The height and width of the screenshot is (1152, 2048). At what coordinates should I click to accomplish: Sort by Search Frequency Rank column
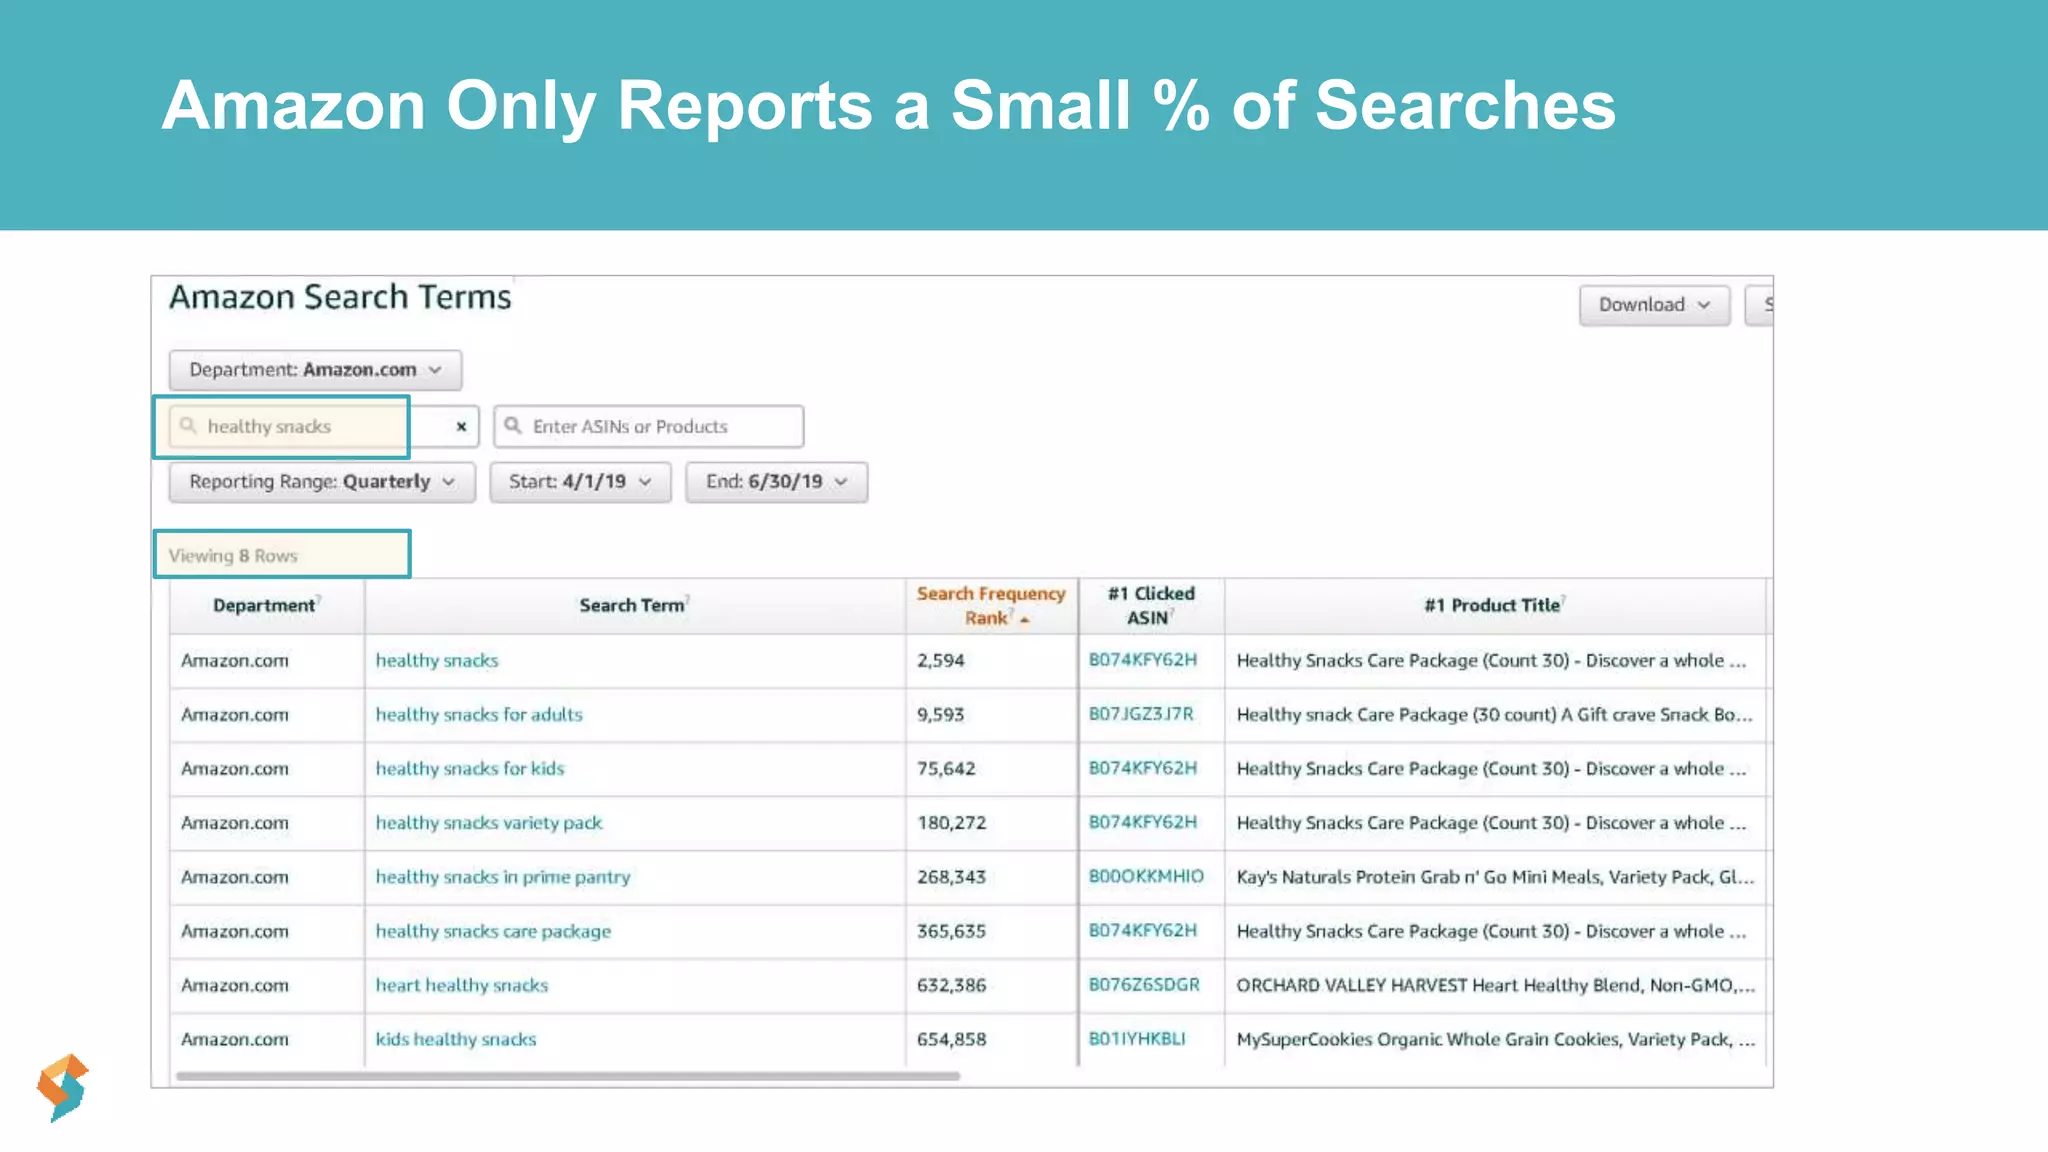991,606
